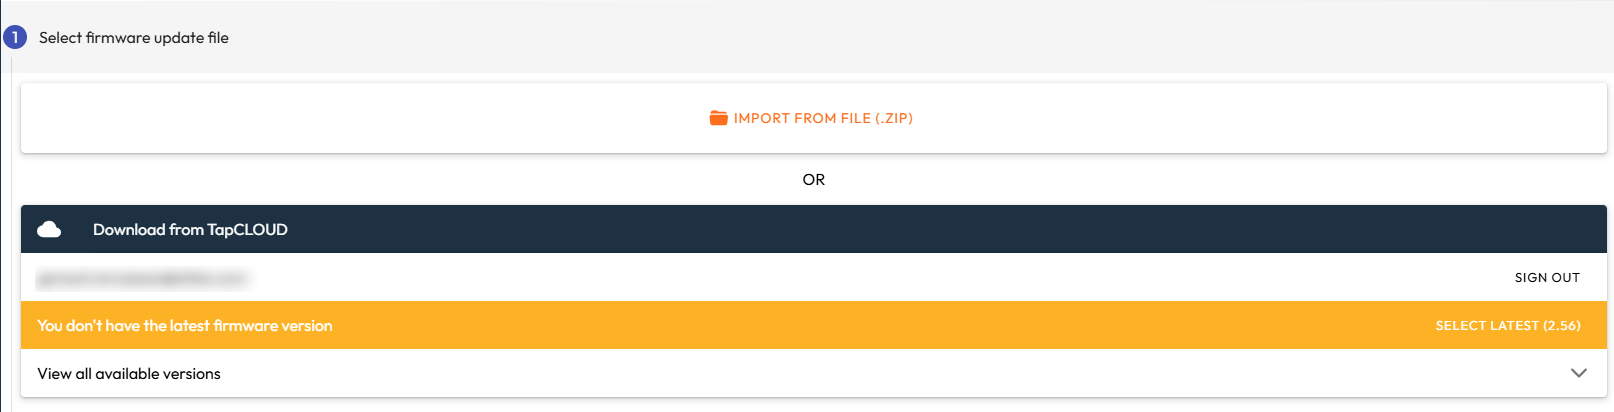The image size is (1614, 412).
Task: Expand versions list with chevron arrow
Action: (1578, 373)
